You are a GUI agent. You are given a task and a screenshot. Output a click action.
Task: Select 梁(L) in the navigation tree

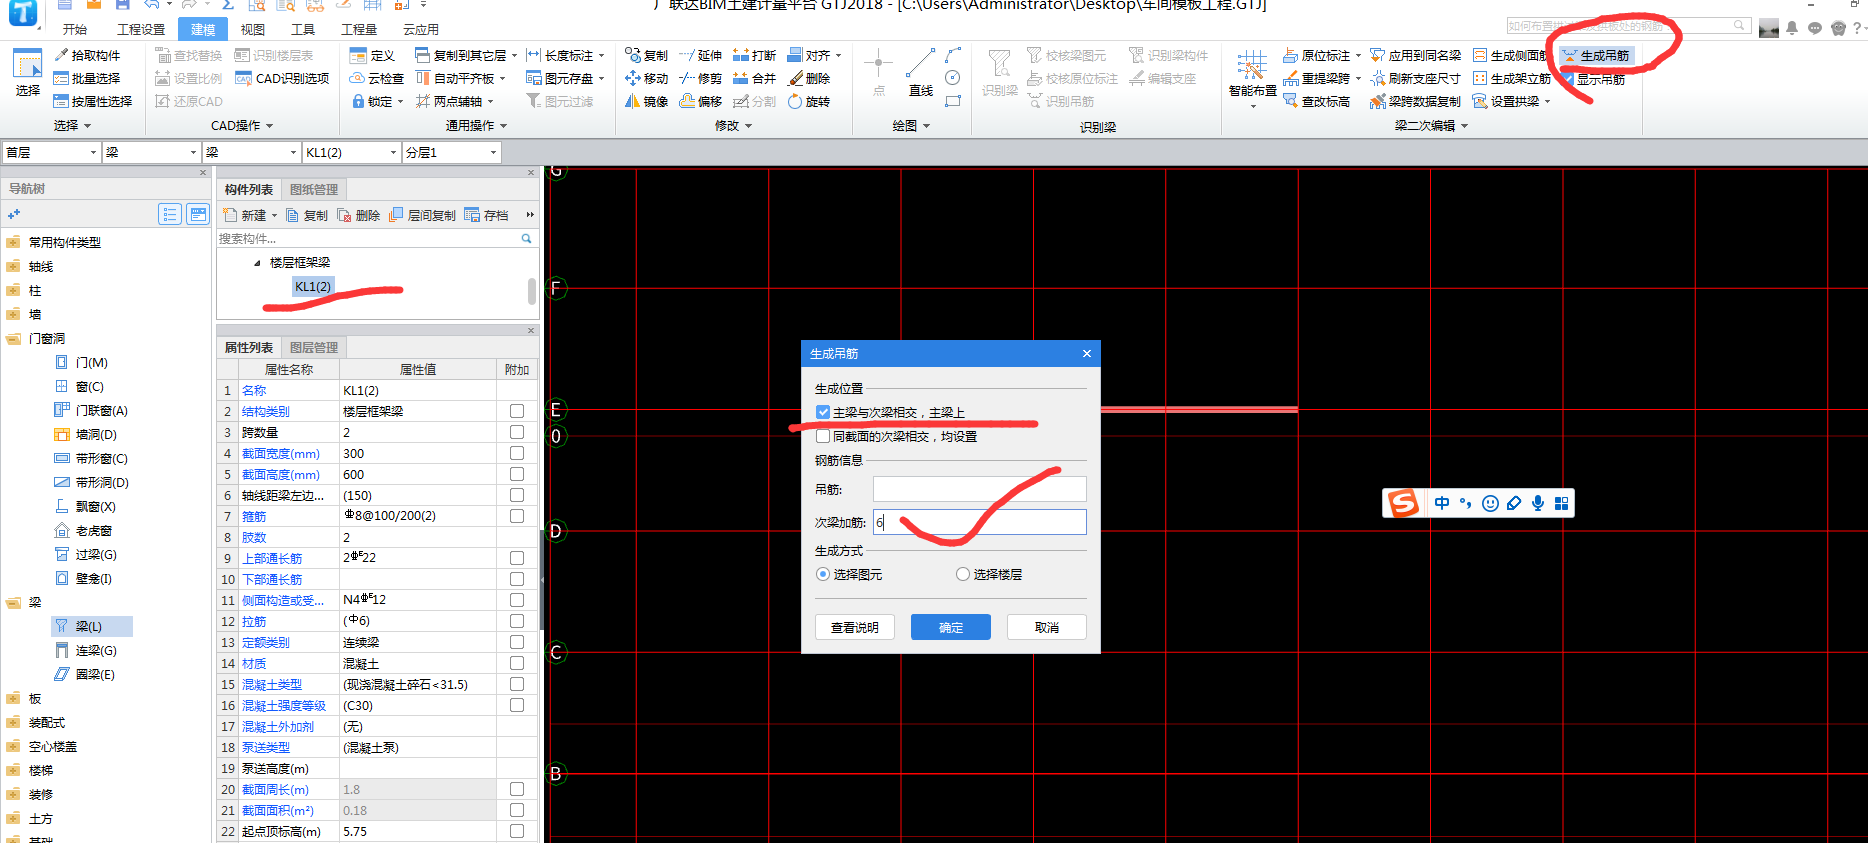click(x=91, y=626)
